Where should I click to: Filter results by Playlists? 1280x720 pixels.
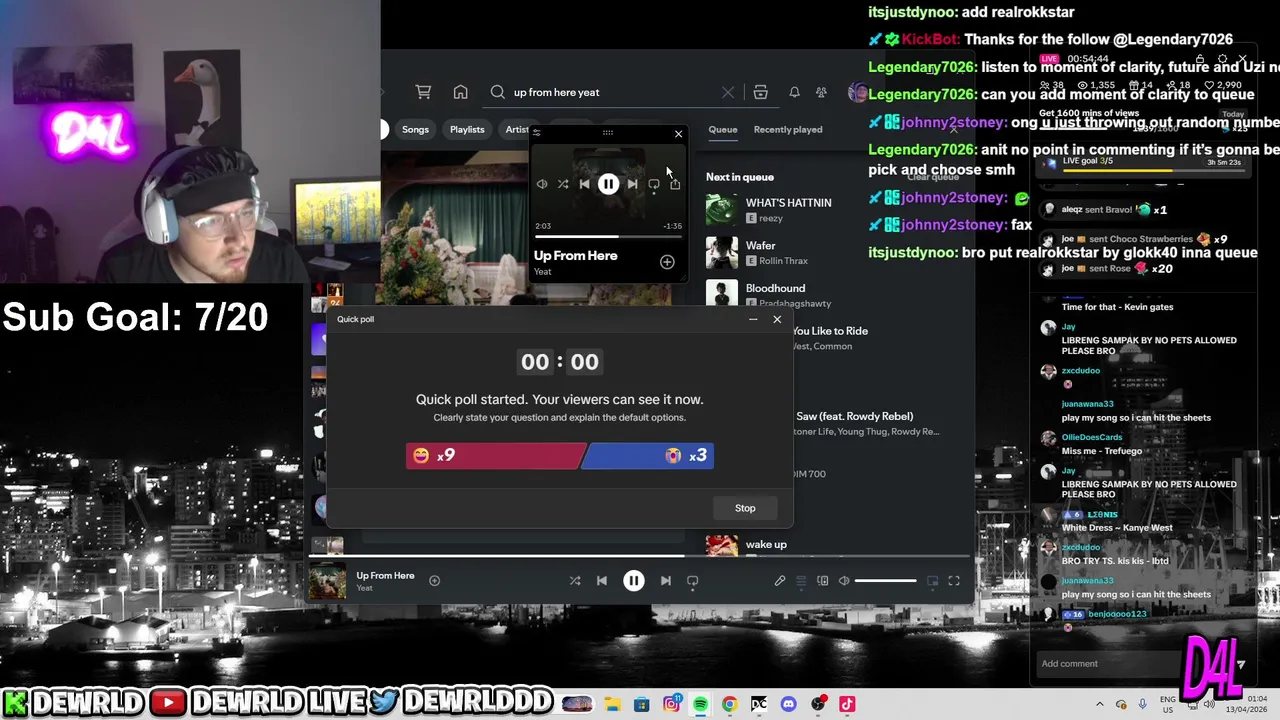click(x=467, y=129)
